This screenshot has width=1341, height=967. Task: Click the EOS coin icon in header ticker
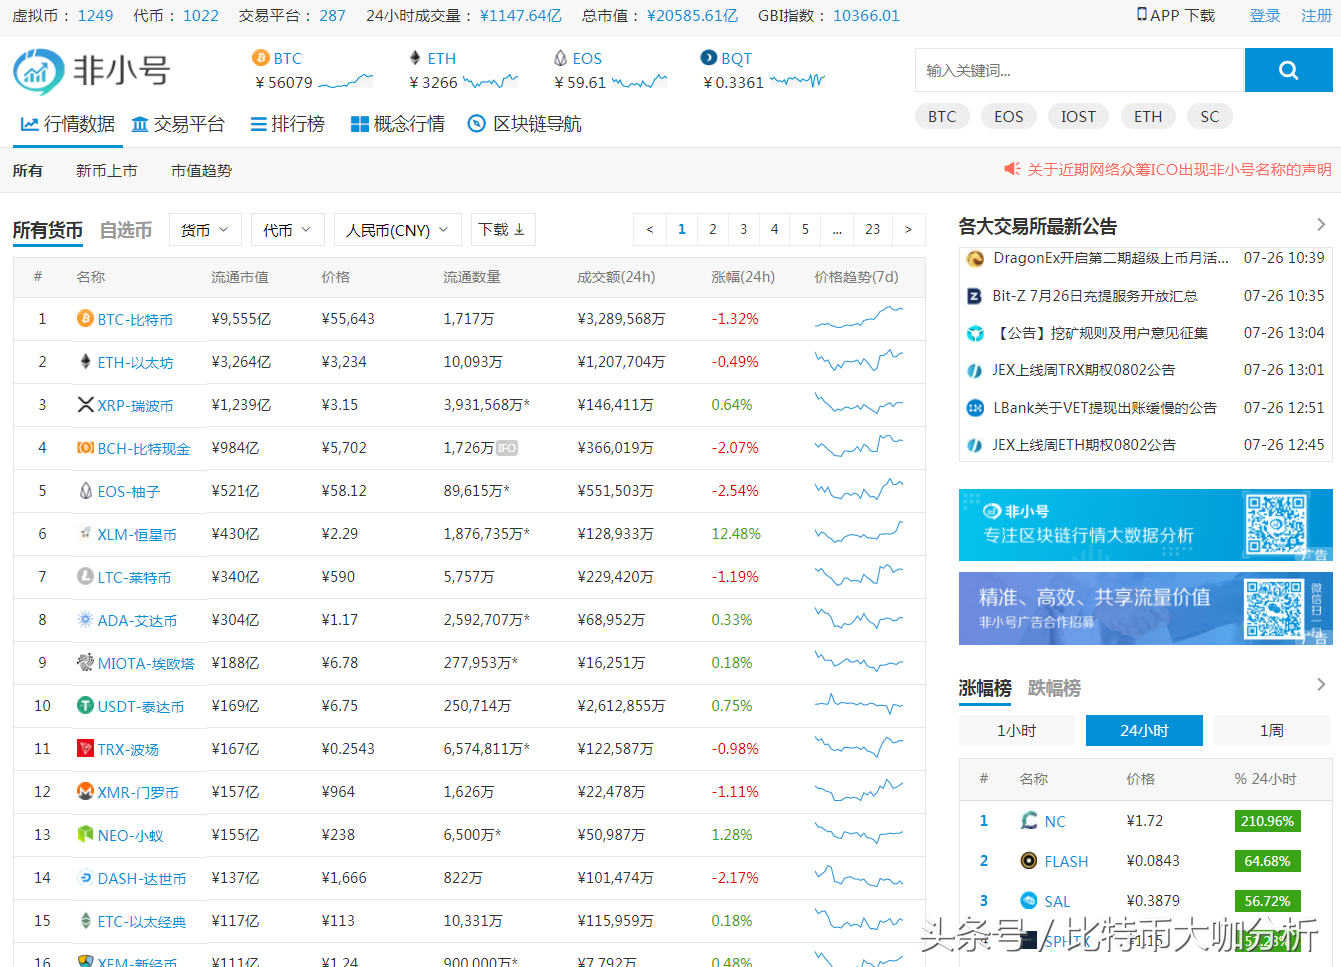561,58
